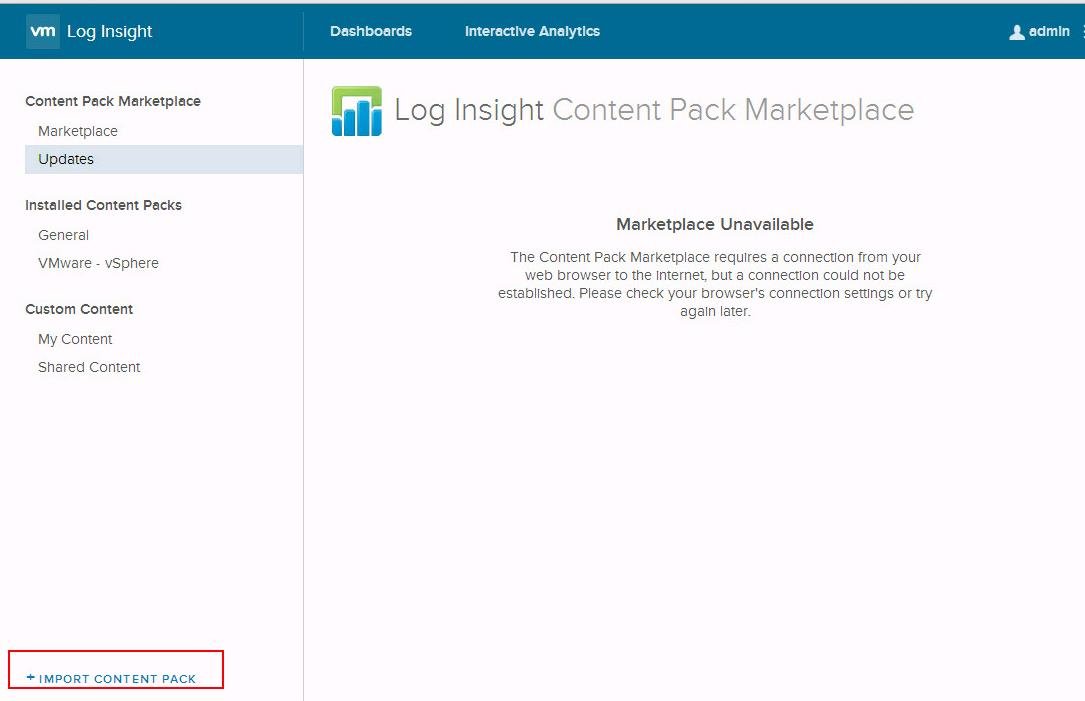This screenshot has width=1085, height=701.
Task: Open the admin account dropdown
Action: (1048, 31)
